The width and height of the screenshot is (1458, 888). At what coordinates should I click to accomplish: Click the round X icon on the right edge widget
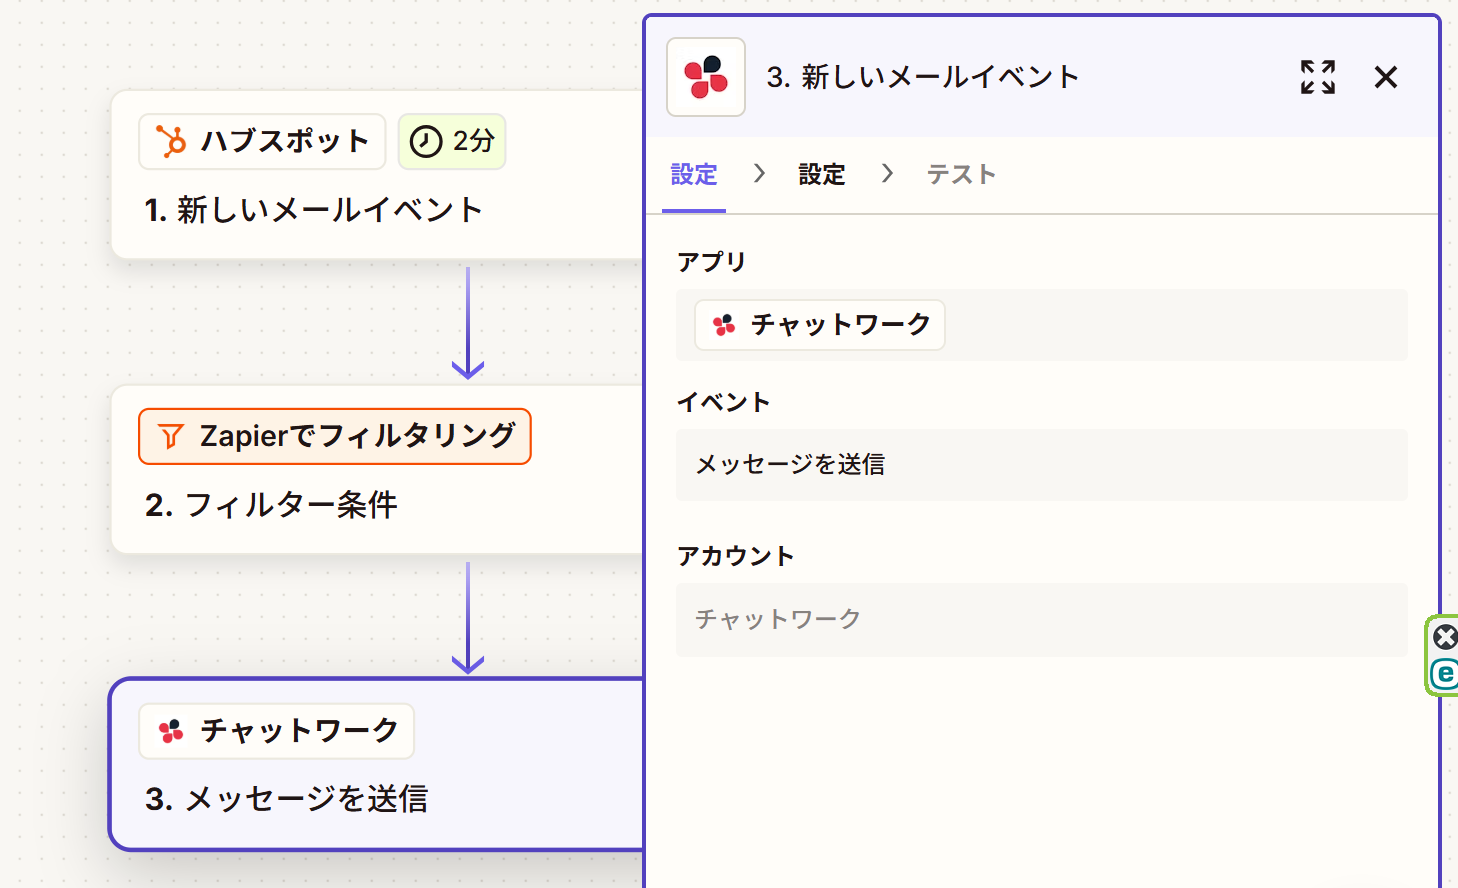pyautogui.click(x=1446, y=637)
